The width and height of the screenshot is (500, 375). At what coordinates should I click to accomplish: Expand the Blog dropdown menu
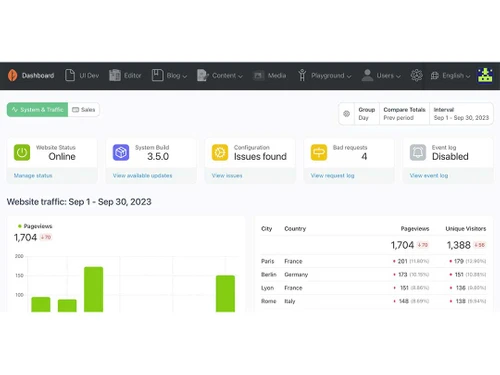(x=185, y=76)
